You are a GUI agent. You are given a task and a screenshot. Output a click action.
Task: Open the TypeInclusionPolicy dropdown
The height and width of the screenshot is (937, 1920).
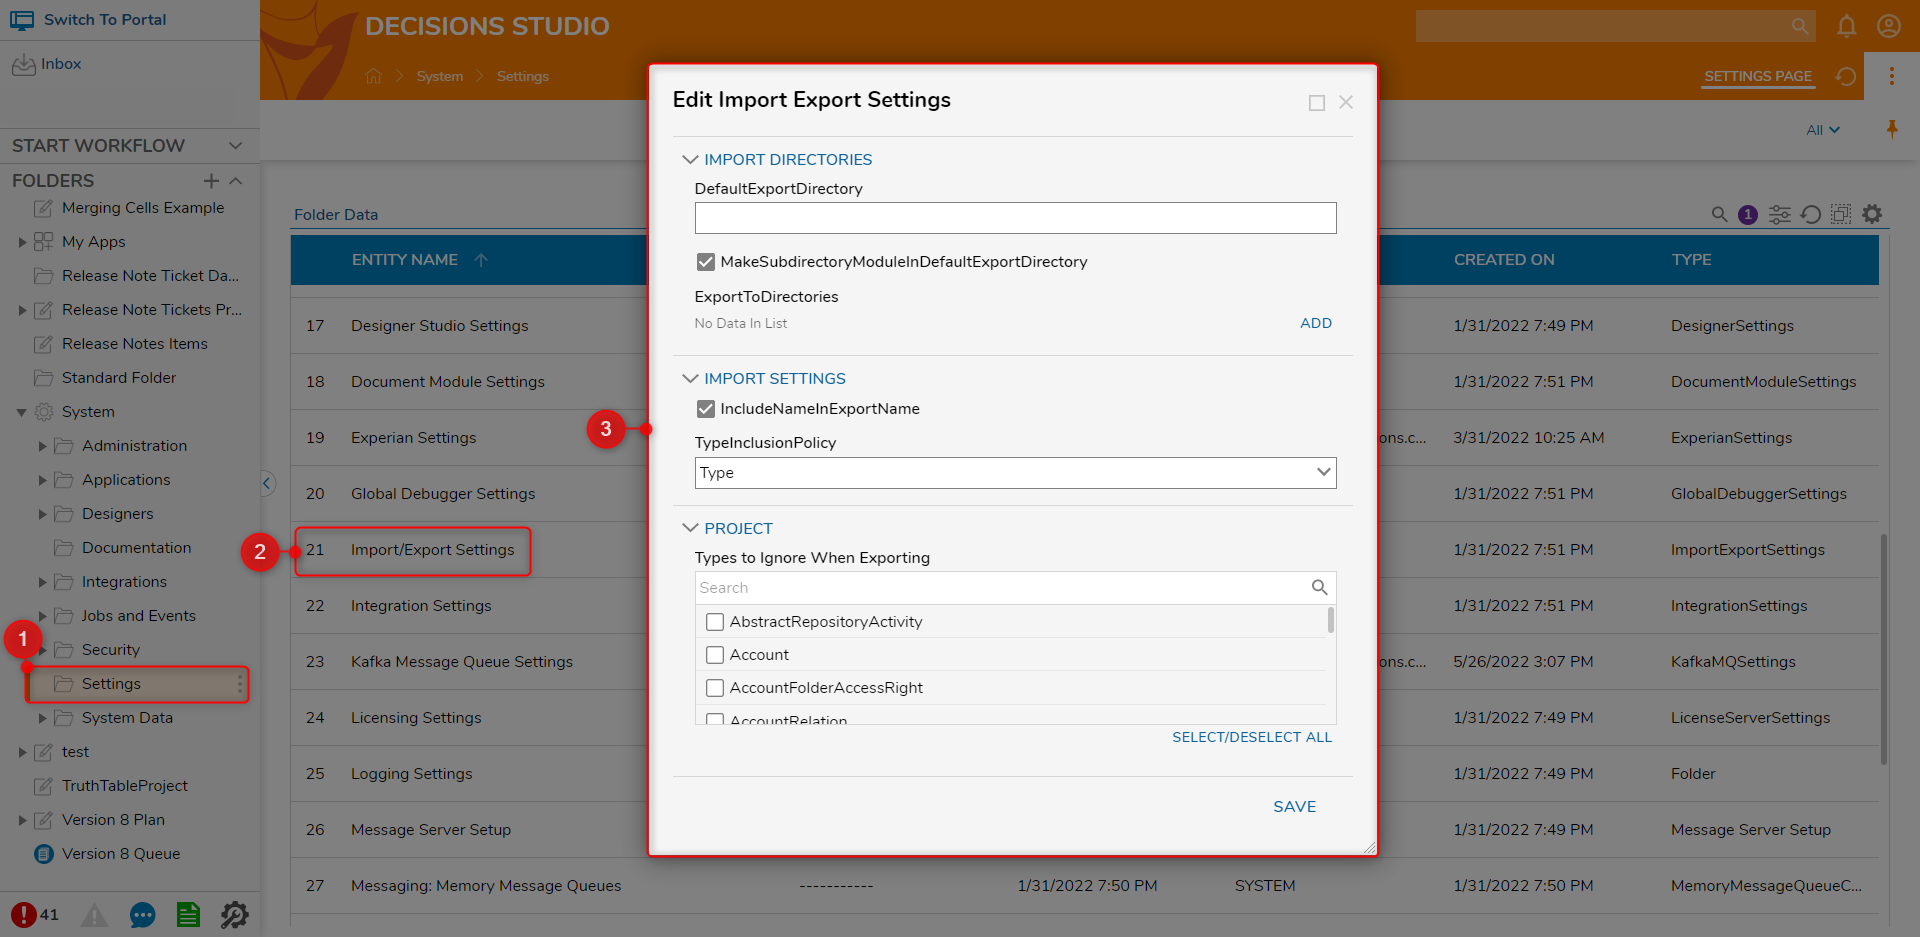click(1015, 473)
